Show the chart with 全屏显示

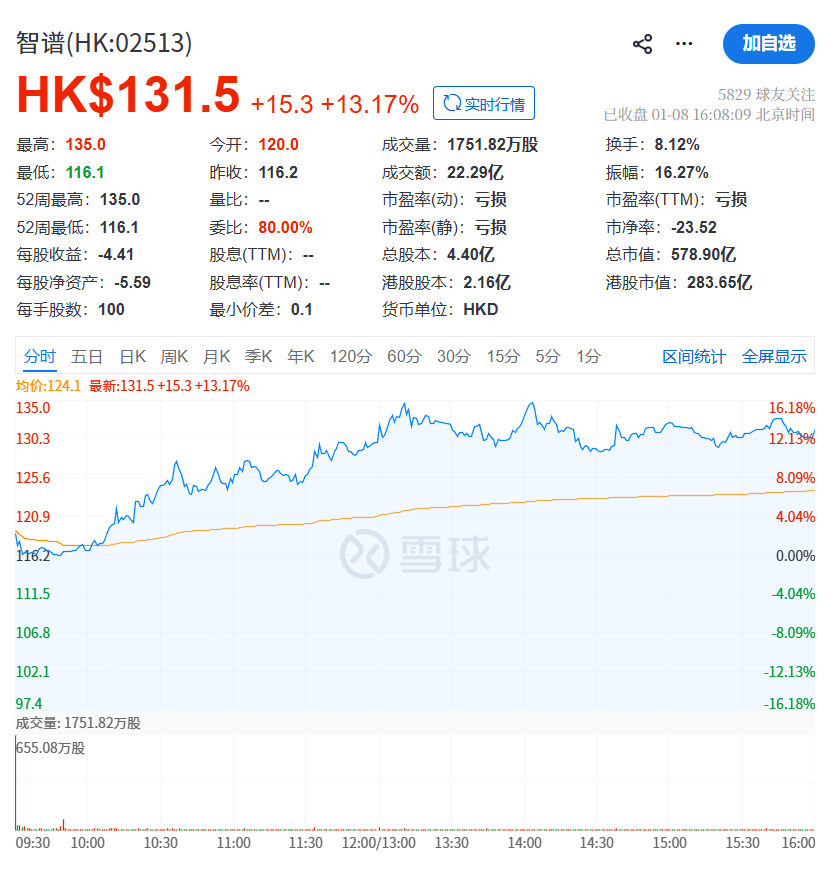[x=774, y=357]
